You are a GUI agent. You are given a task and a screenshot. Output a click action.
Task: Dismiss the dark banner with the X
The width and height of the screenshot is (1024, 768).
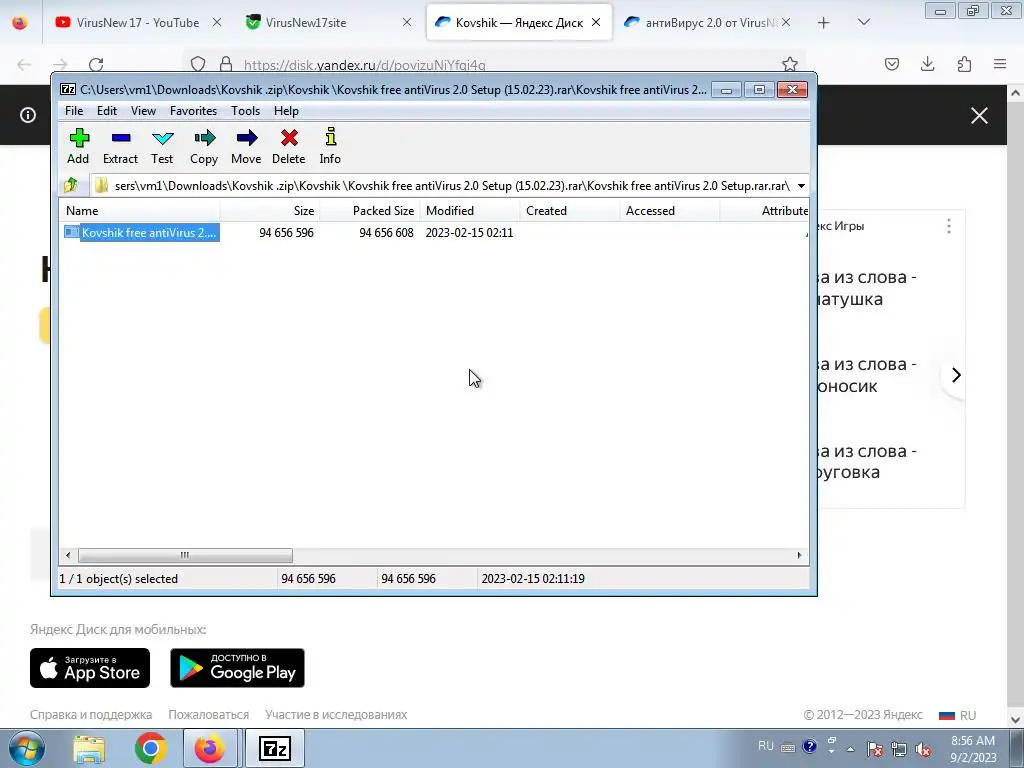pyautogui.click(x=979, y=116)
